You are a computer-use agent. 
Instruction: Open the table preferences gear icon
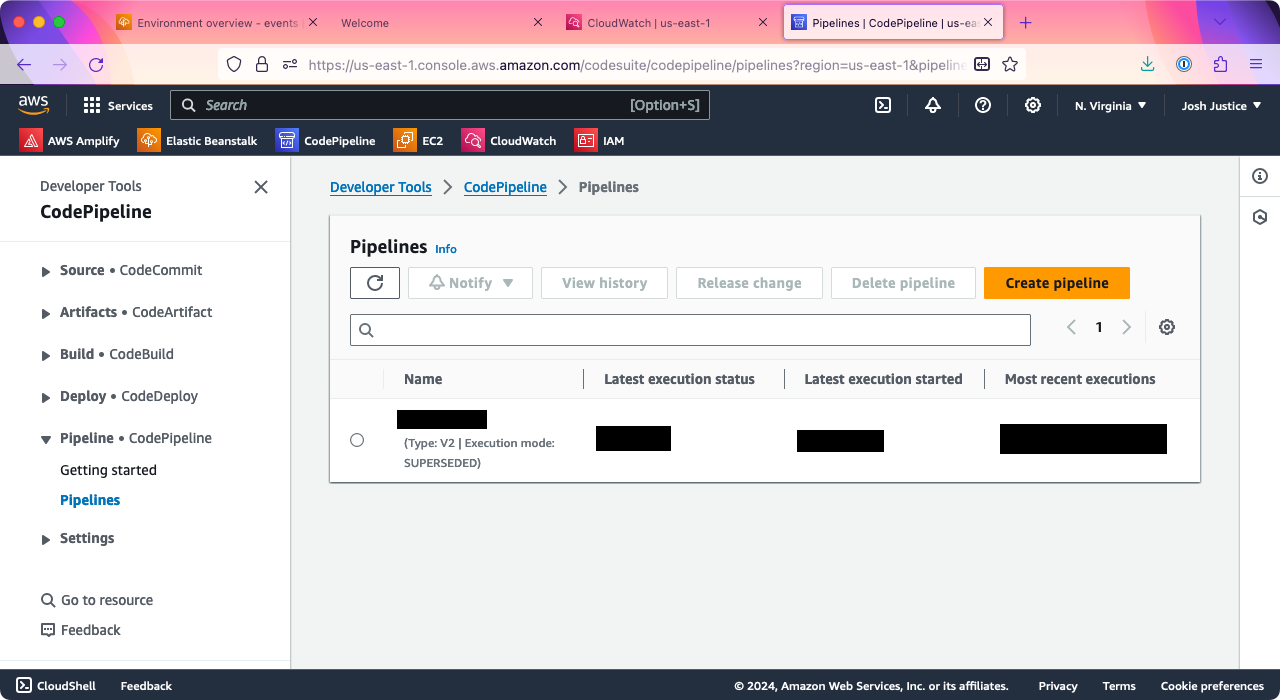pyautogui.click(x=1167, y=327)
